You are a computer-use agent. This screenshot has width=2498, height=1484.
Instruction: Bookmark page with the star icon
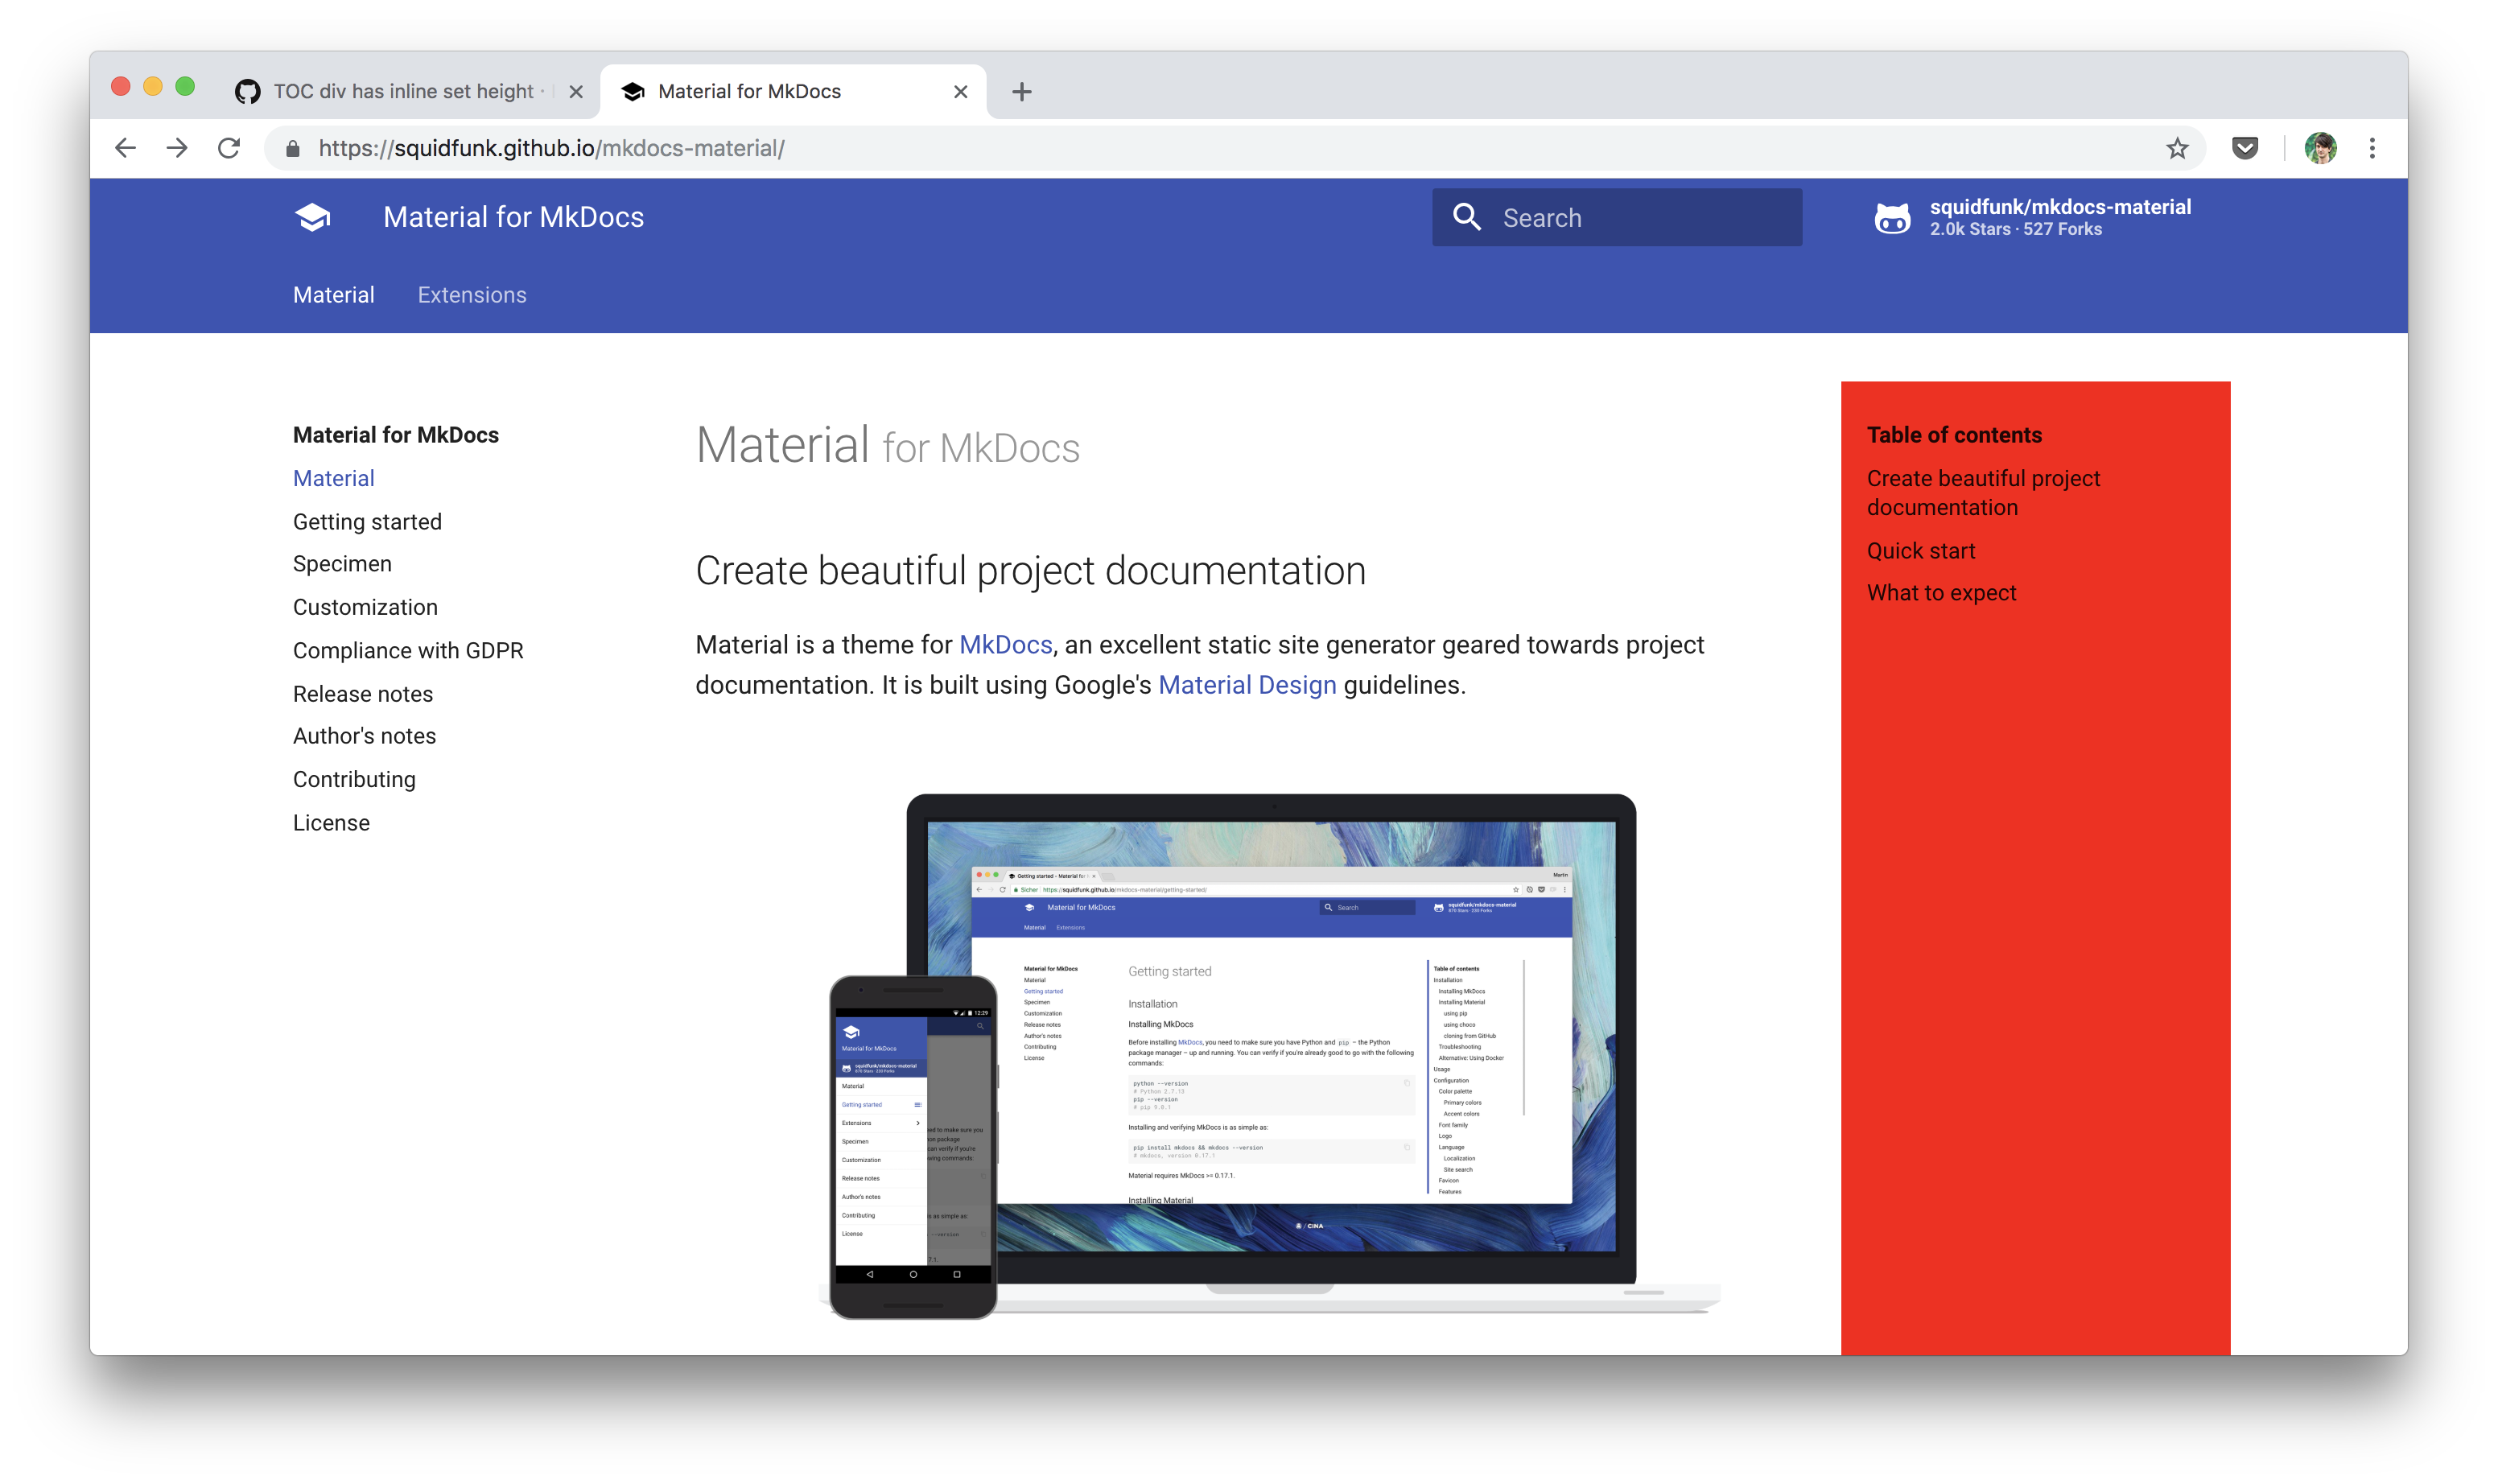click(x=2176, y=148)
